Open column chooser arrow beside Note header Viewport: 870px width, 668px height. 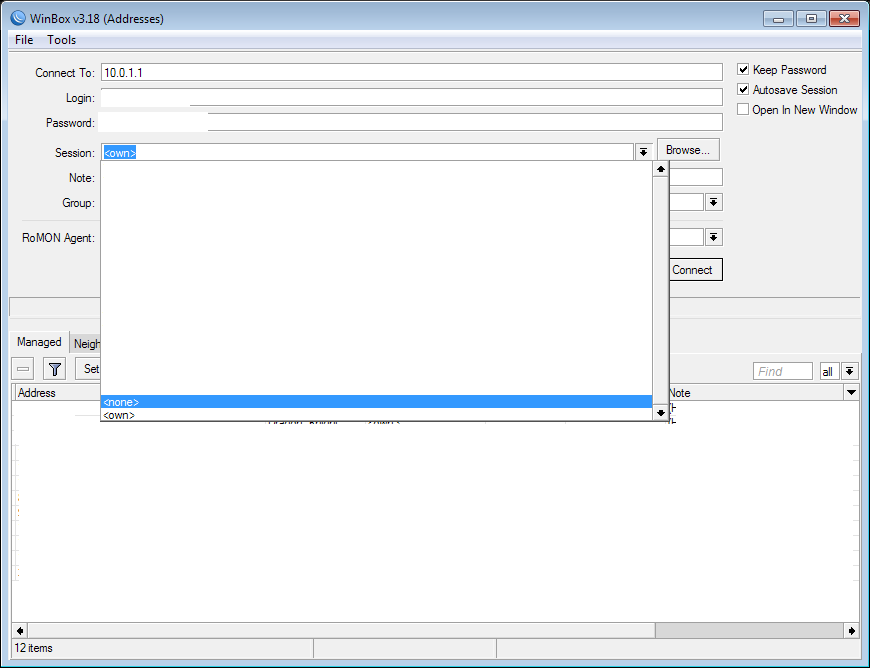pos(851,392)
